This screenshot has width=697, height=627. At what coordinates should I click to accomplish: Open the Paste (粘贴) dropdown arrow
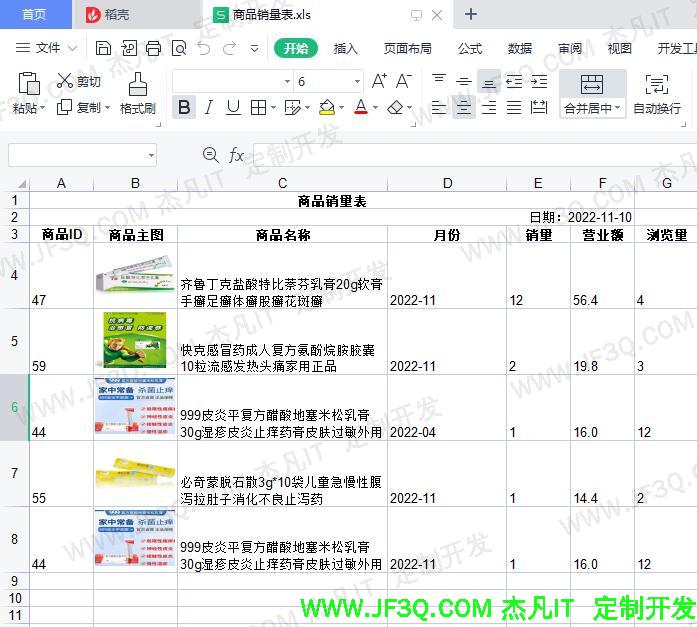point(43,108)
